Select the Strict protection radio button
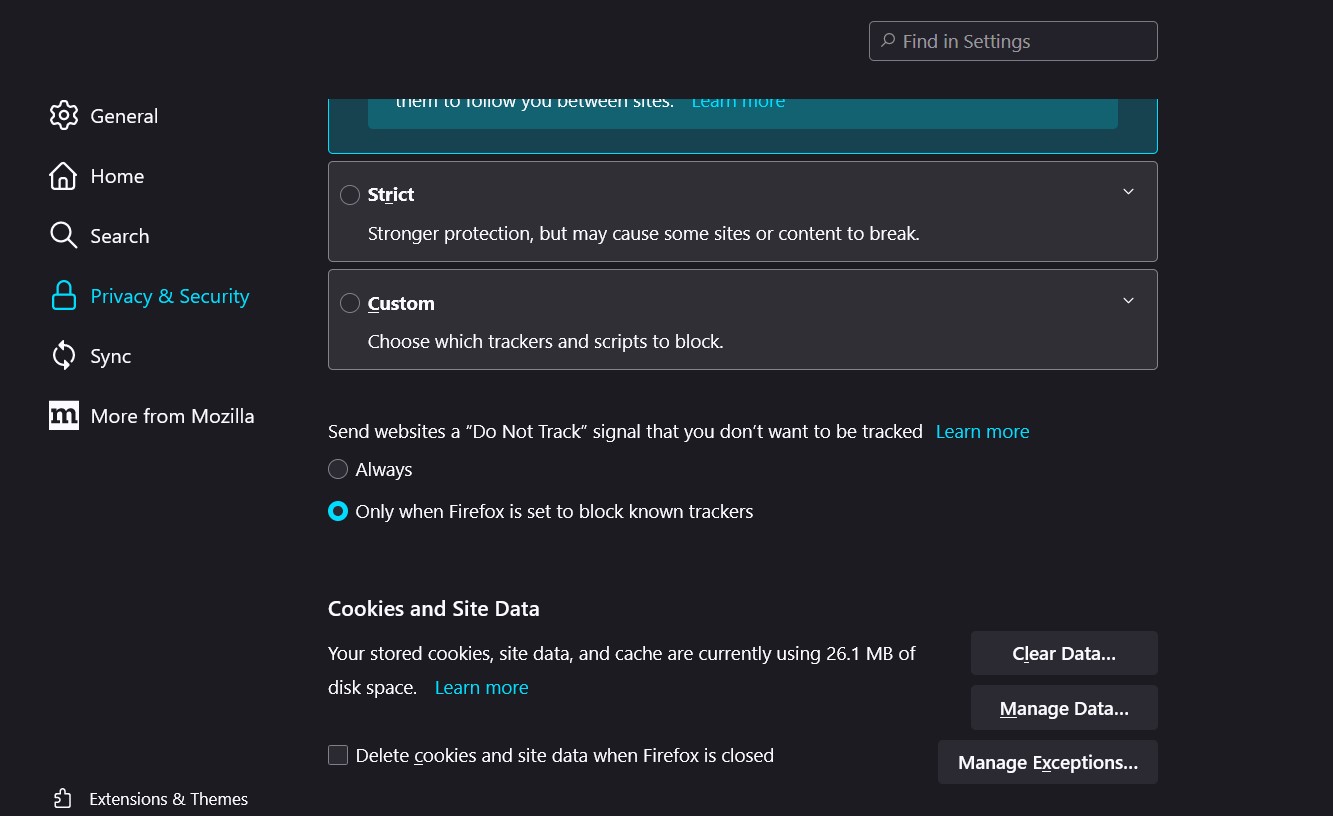Screen dimensions: 1333x816 pos(350,195)
